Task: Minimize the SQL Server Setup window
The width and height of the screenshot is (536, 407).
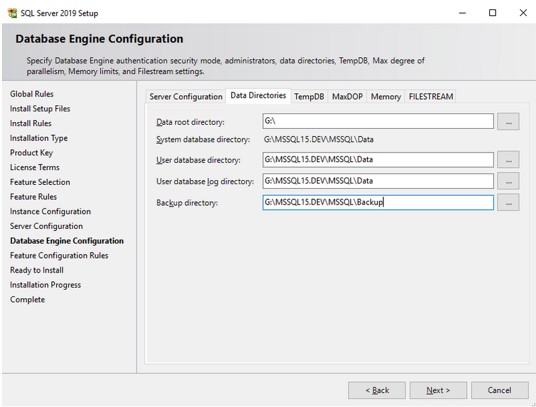Action: (463, 13)
